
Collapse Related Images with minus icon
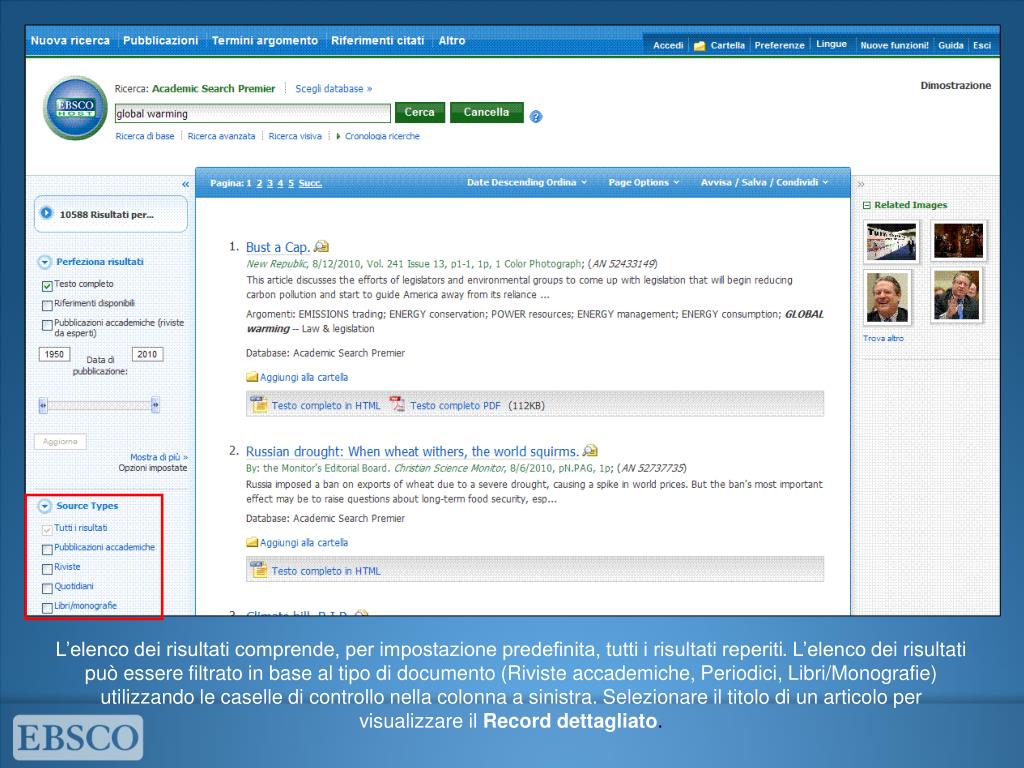(x=867, y=205)
